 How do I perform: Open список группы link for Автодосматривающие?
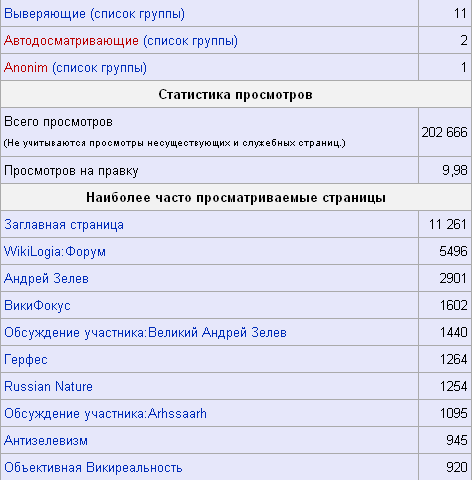click(191, 41)
